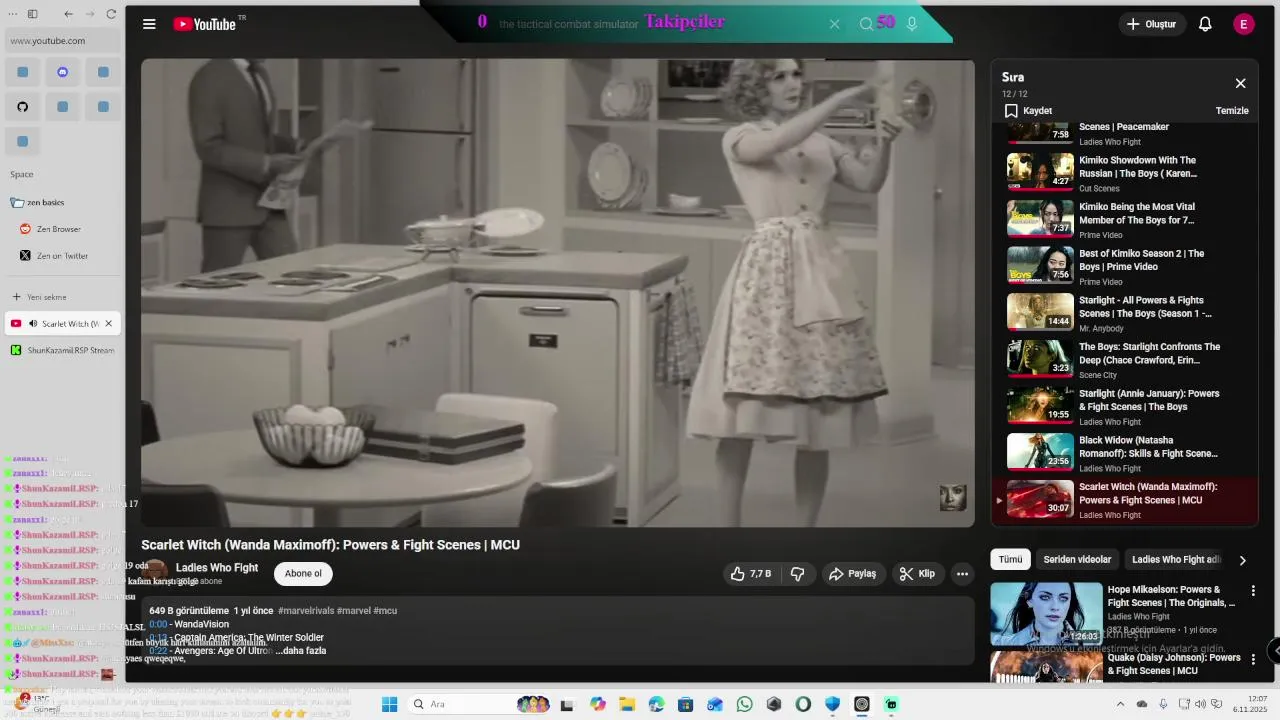
Task: Mute the Scarlet Witch tab speaker icon
Action: point(33,324)
